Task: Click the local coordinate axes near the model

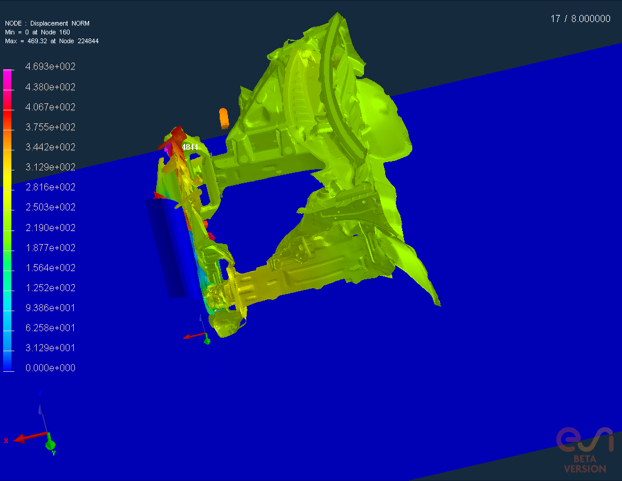Action: pyautogui.click(x=200, y=335)
